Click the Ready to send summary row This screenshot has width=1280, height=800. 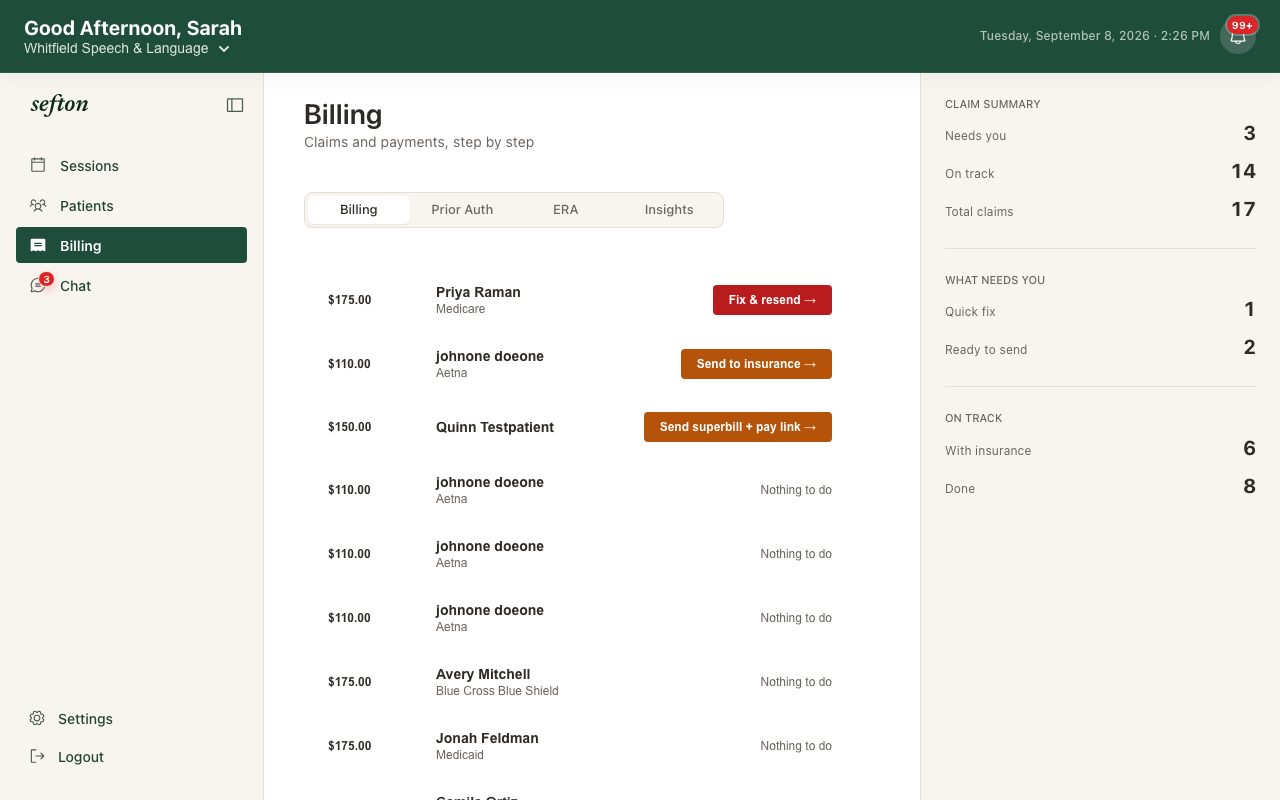pyautogui.click(x=1100, y=349)
